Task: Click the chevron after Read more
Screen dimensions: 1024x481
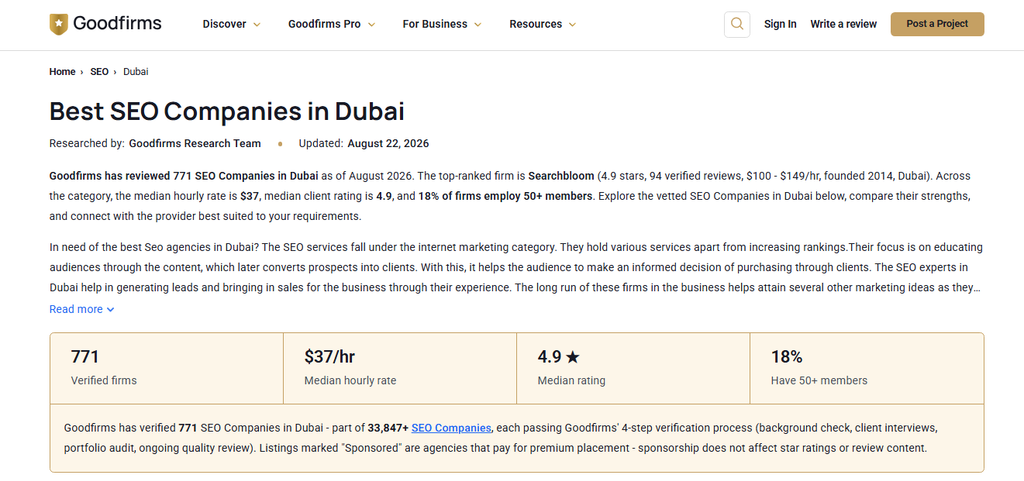Action: (x=110, y=309)
